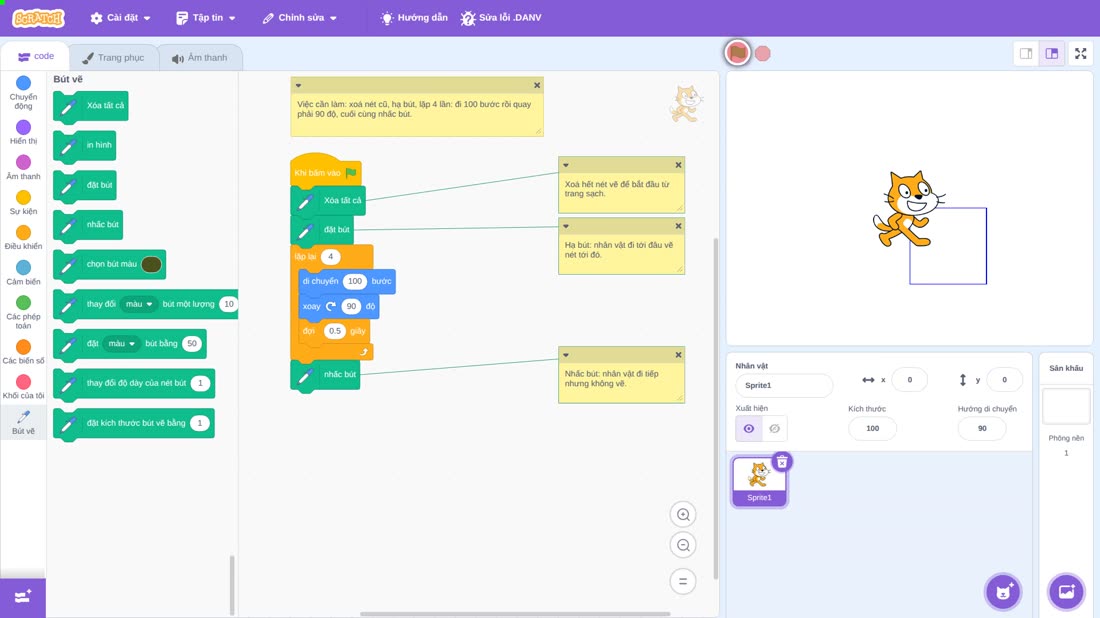Select the Khối của tôi category
The width and height of the screenshot is (1100, 618).
pyautogui.click(x=23, y=387)
